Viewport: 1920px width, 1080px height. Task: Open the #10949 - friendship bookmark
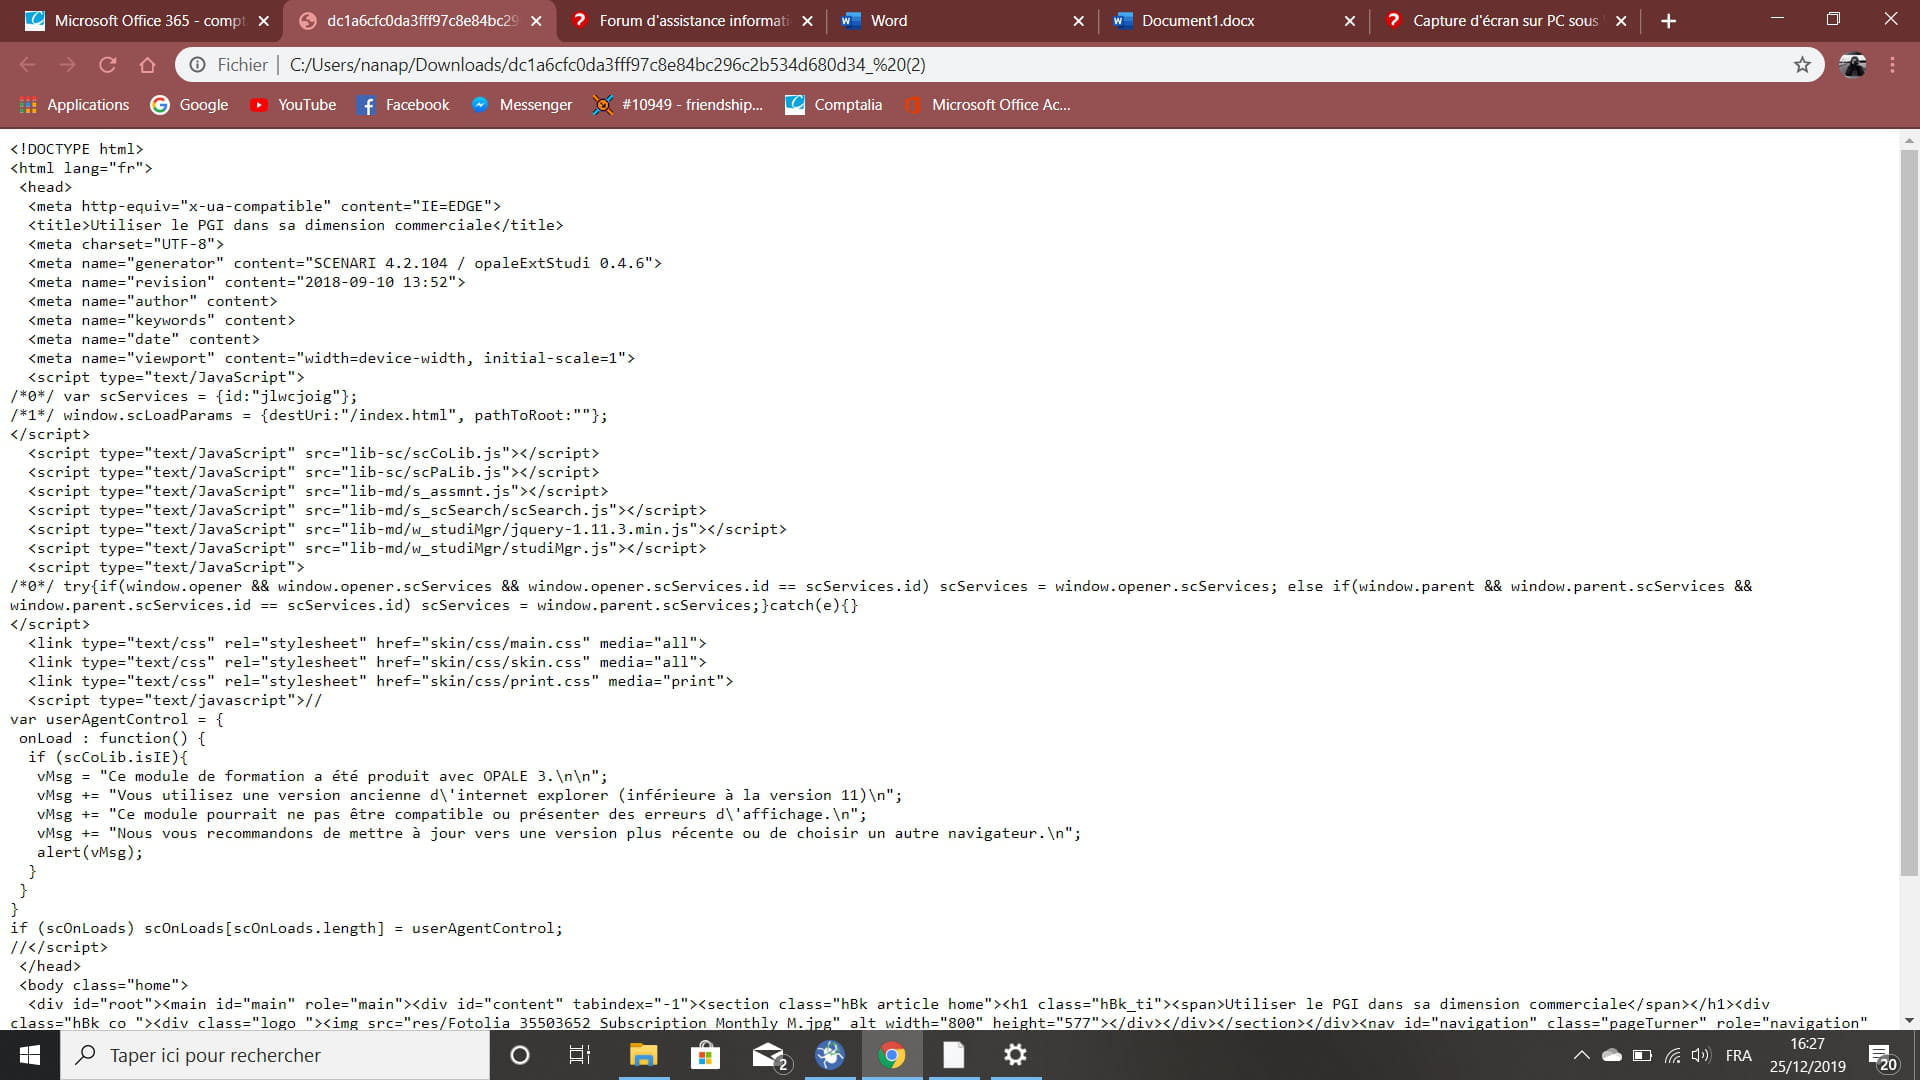pyautogui.click(x=678, y=105)
